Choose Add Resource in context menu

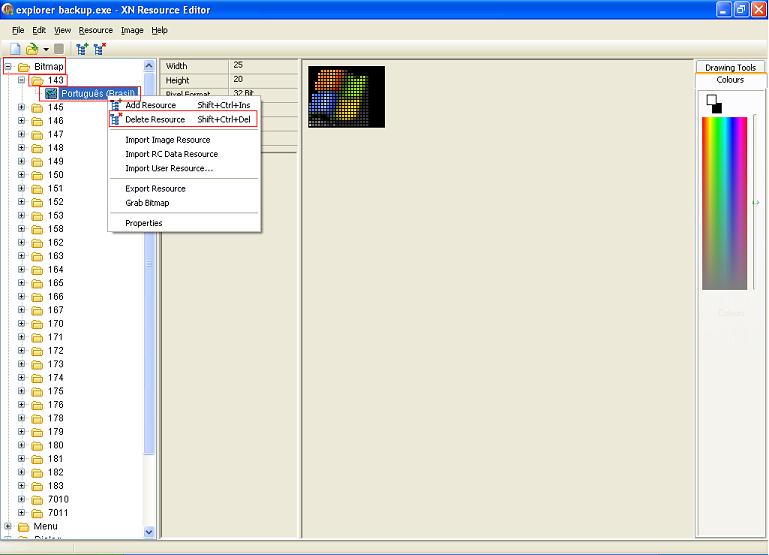click(184, 105)
